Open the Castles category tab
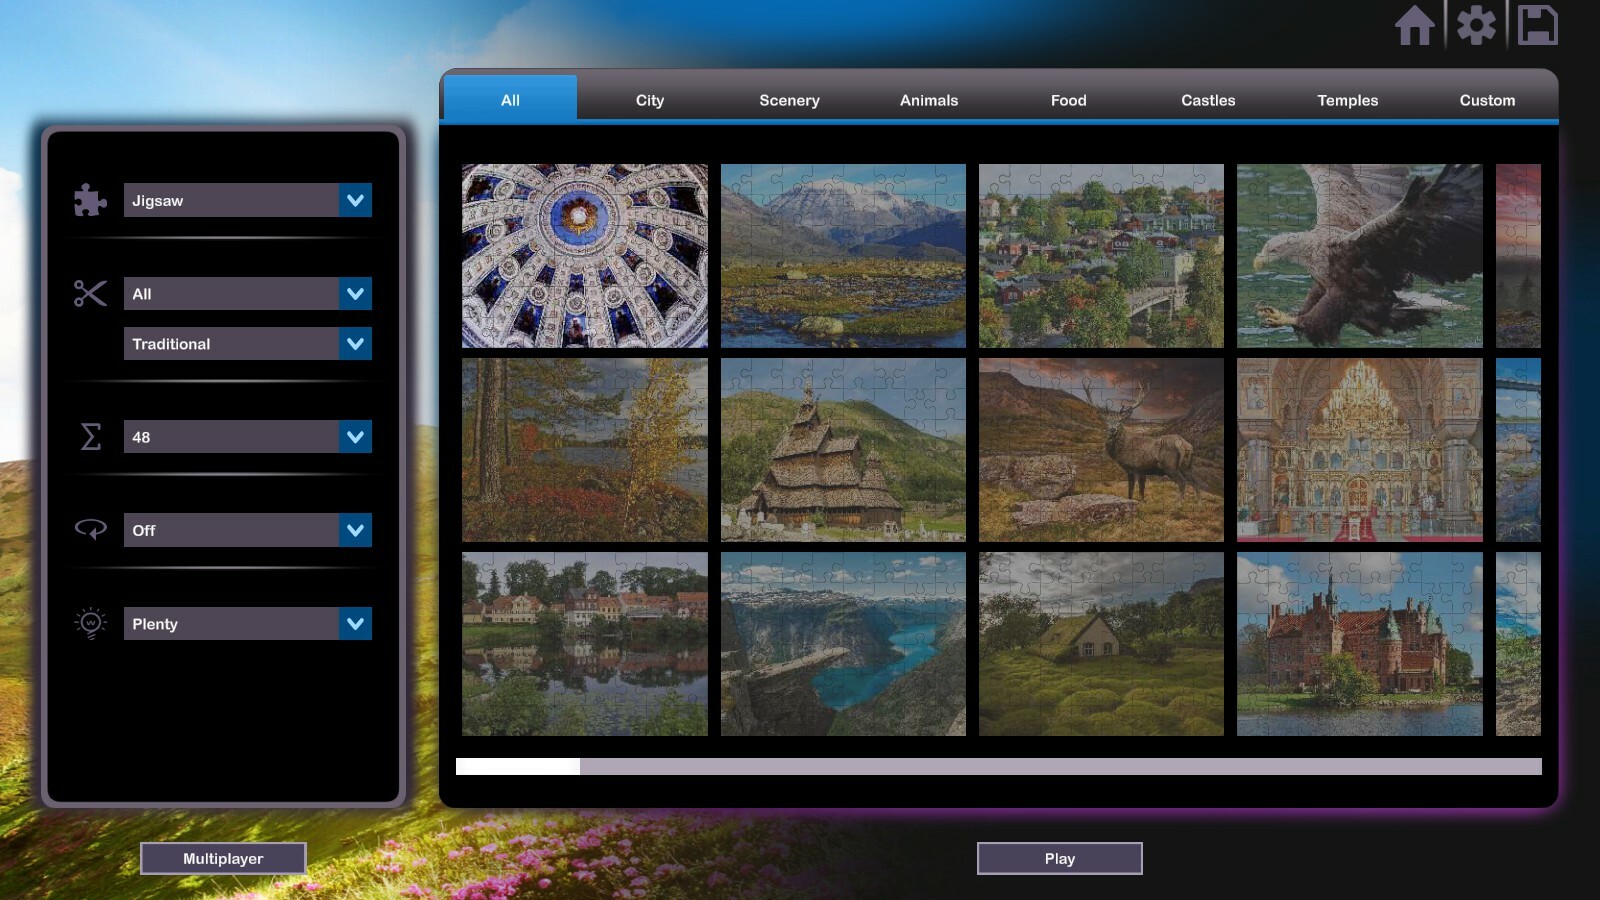Image resolution: width=1600 pixels, height=900 pixels. point(1208,100)
